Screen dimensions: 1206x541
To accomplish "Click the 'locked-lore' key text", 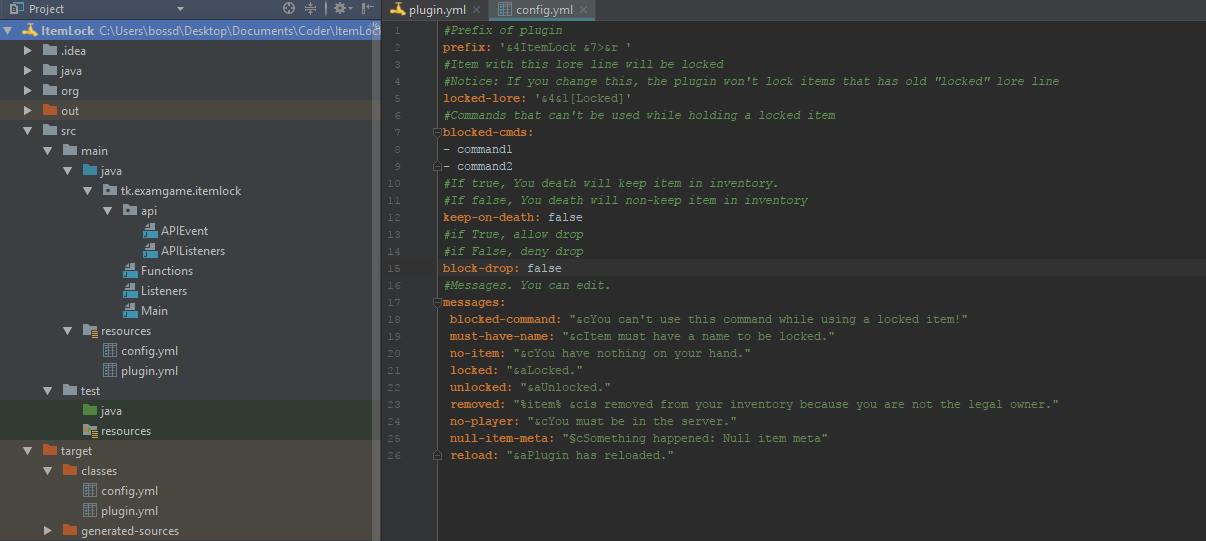I will point(483,98).
